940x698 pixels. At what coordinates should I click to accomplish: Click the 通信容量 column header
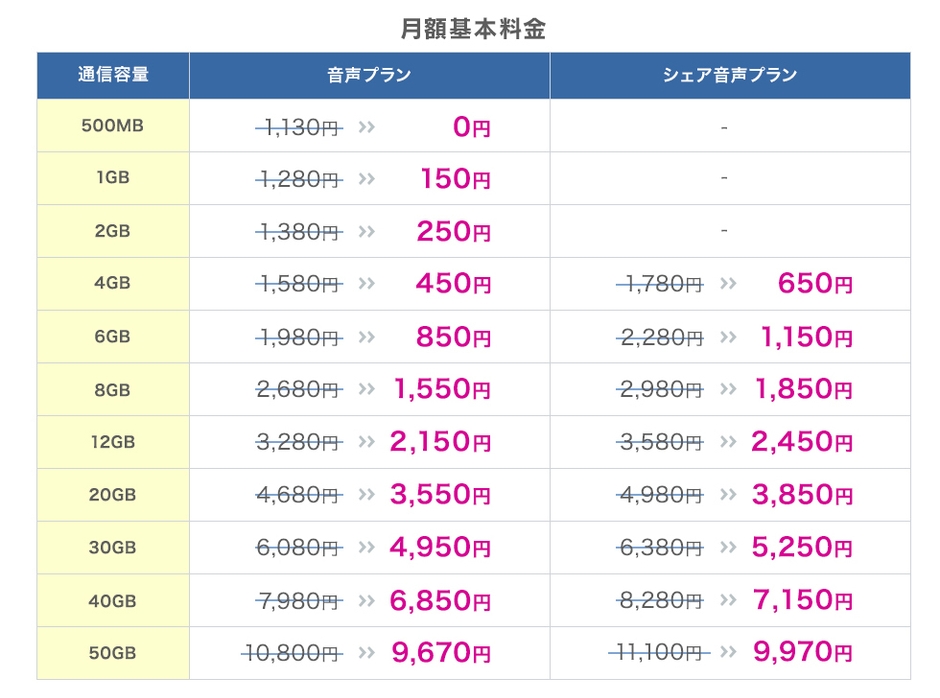113,75
